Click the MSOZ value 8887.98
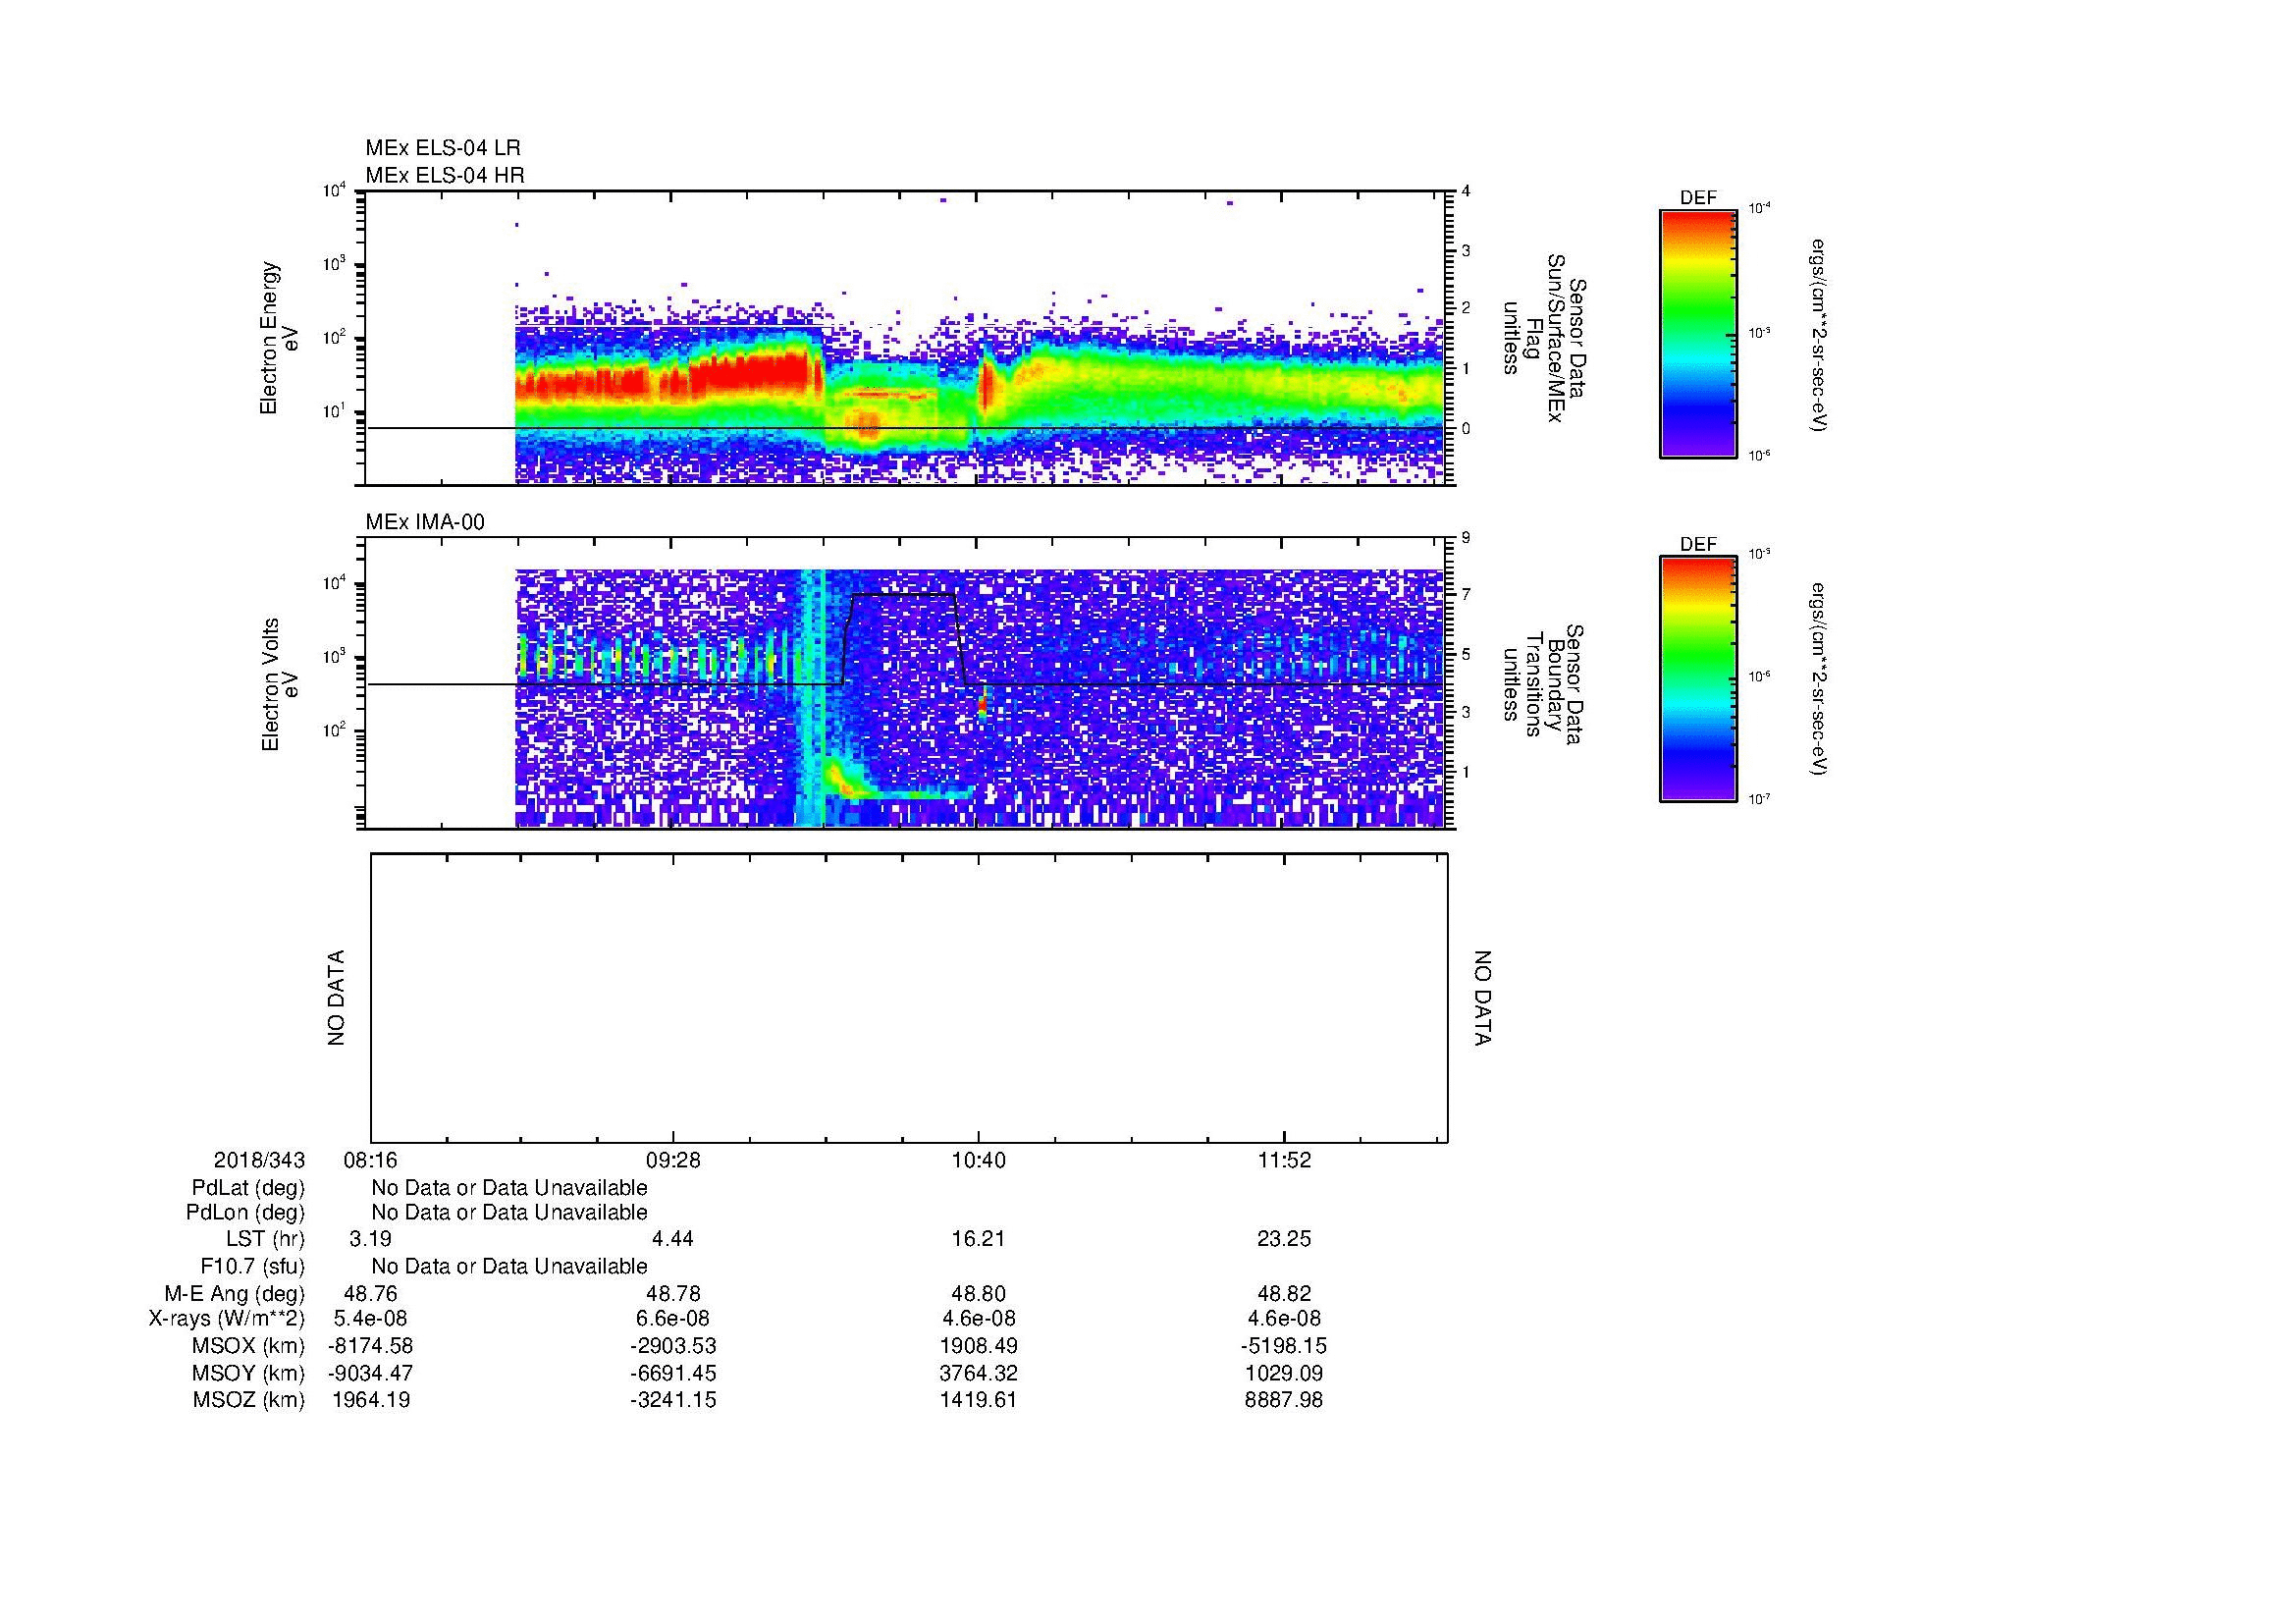The height and width of the screenshot is (1623, 2296). [1284, 1401]
